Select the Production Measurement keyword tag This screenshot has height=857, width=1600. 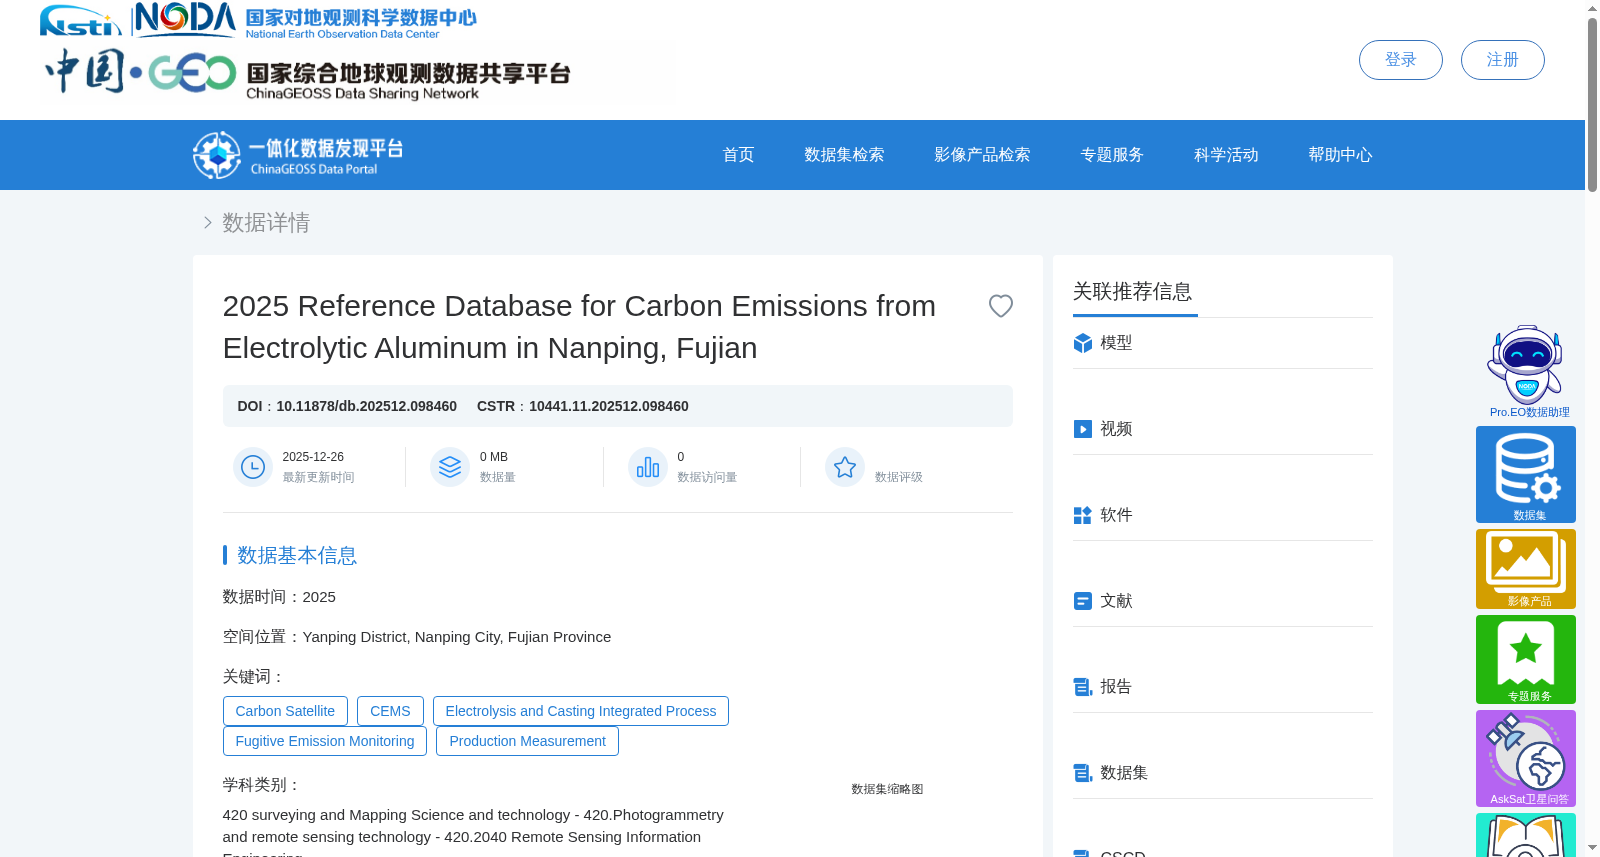[x=527, y=741]
